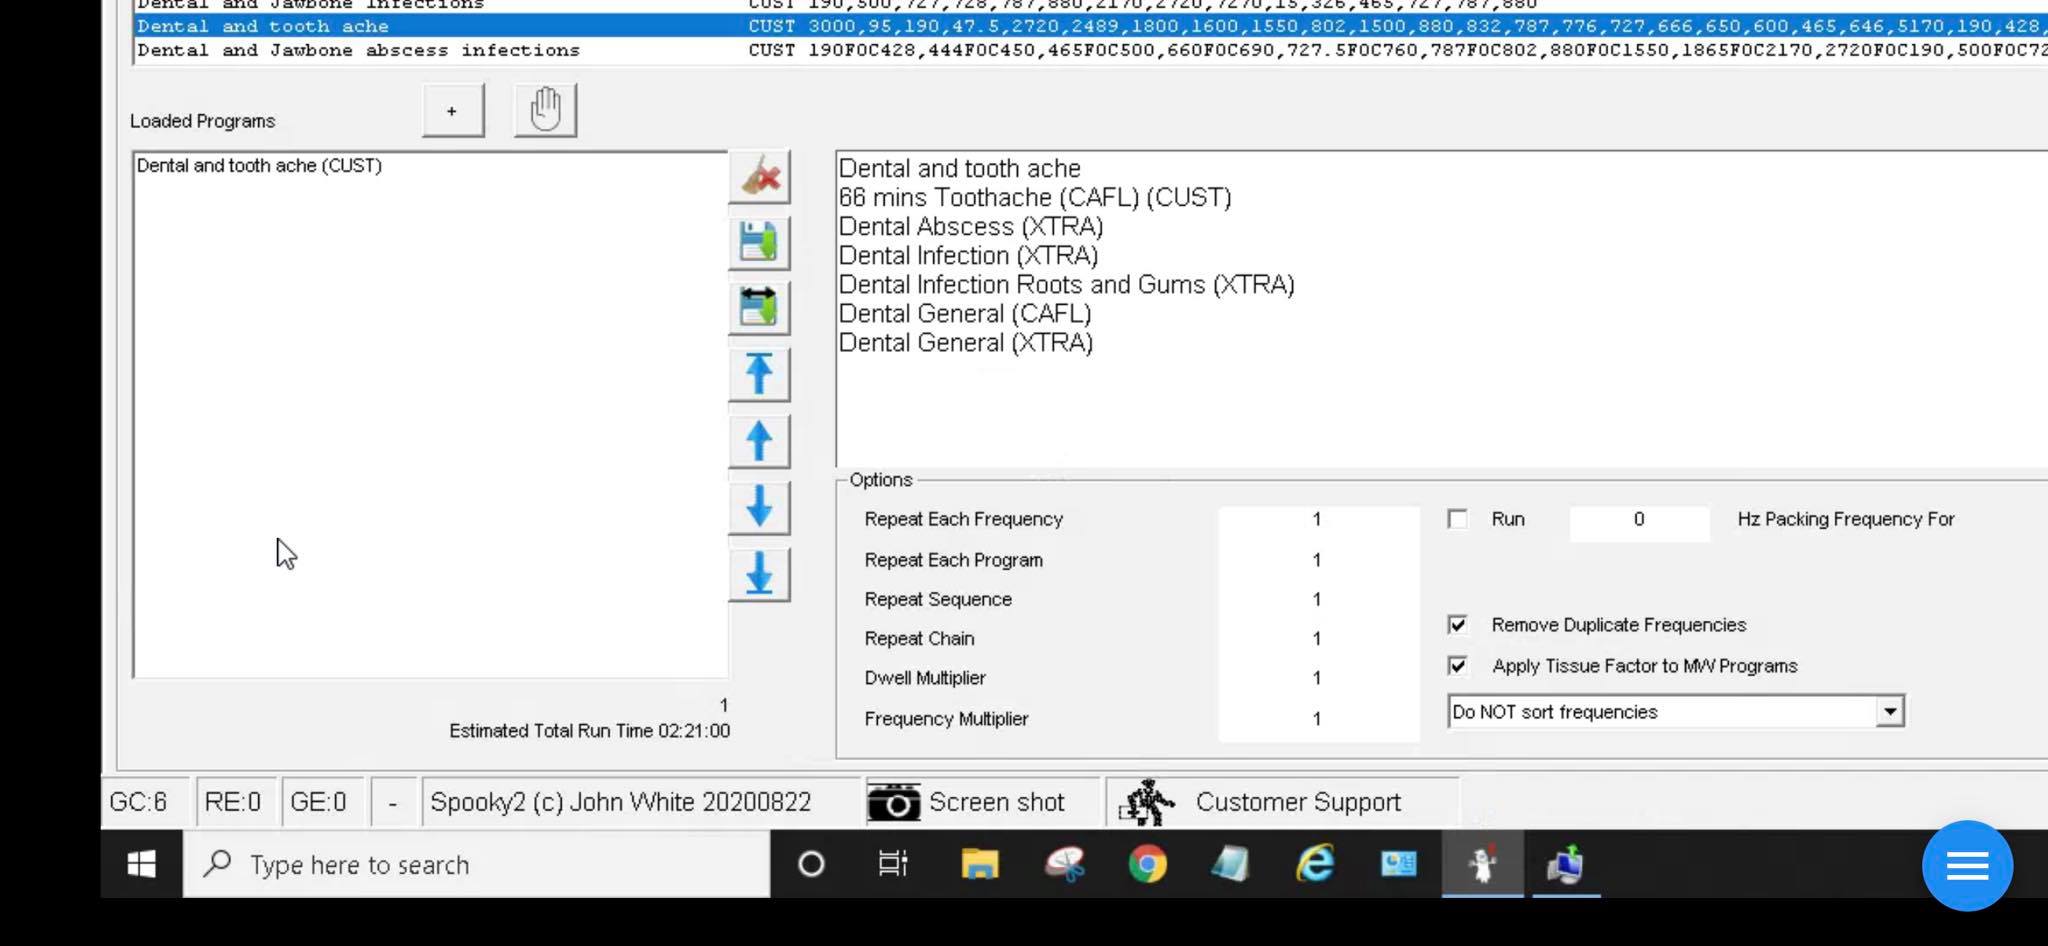The image size is (2048, 946).
Task: Enable the Run Hz Packing Frequency checkbox
Action: point(1458,519)
